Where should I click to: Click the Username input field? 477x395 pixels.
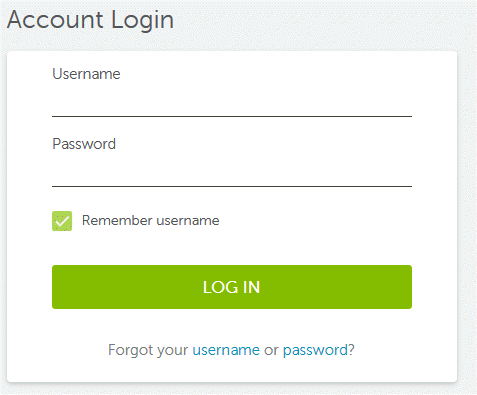(232, 101)
